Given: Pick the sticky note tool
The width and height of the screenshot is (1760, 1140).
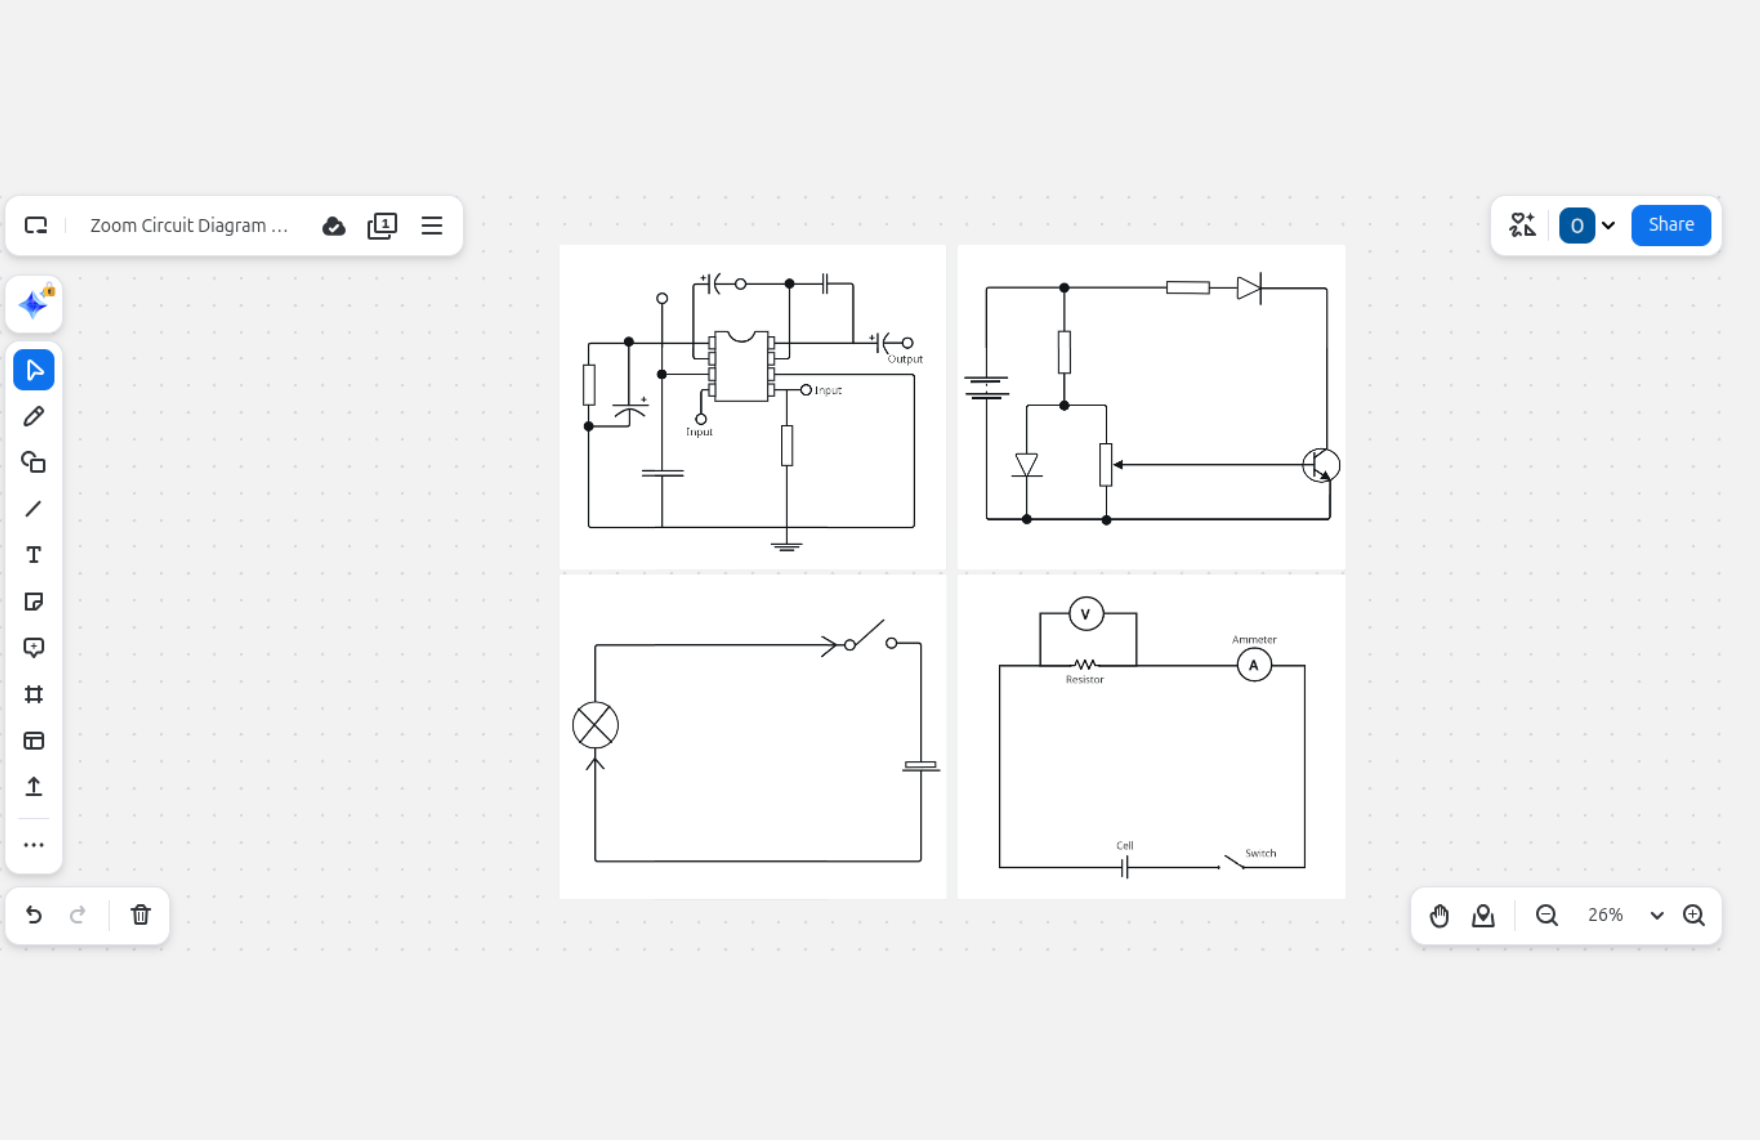Looking at the screenshot, I should point(34,601).
